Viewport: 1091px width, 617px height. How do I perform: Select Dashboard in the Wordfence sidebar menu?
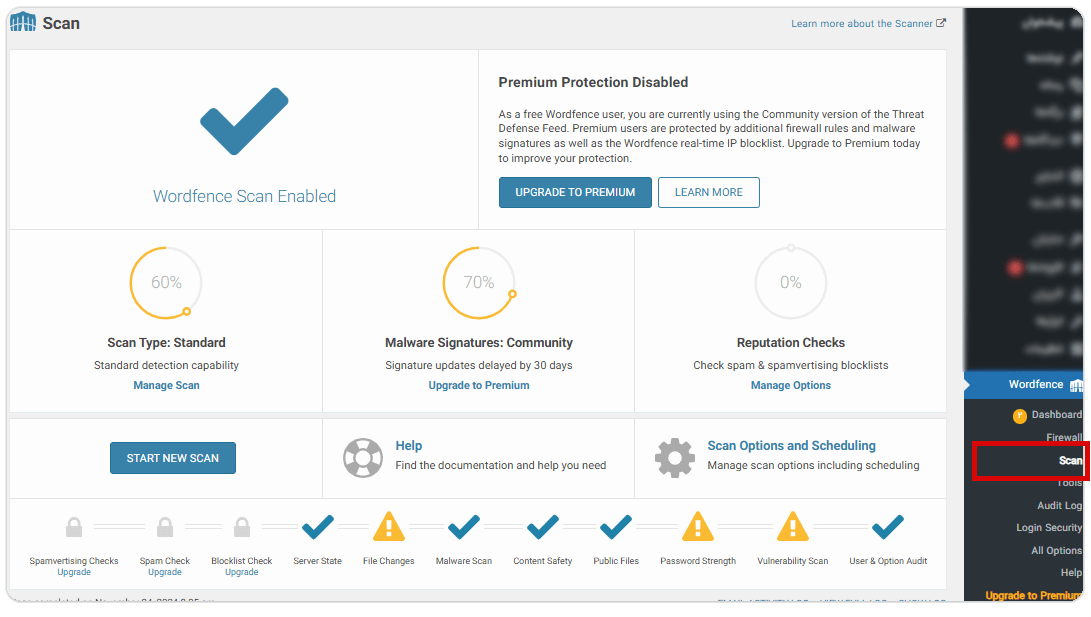point(1056,414)
